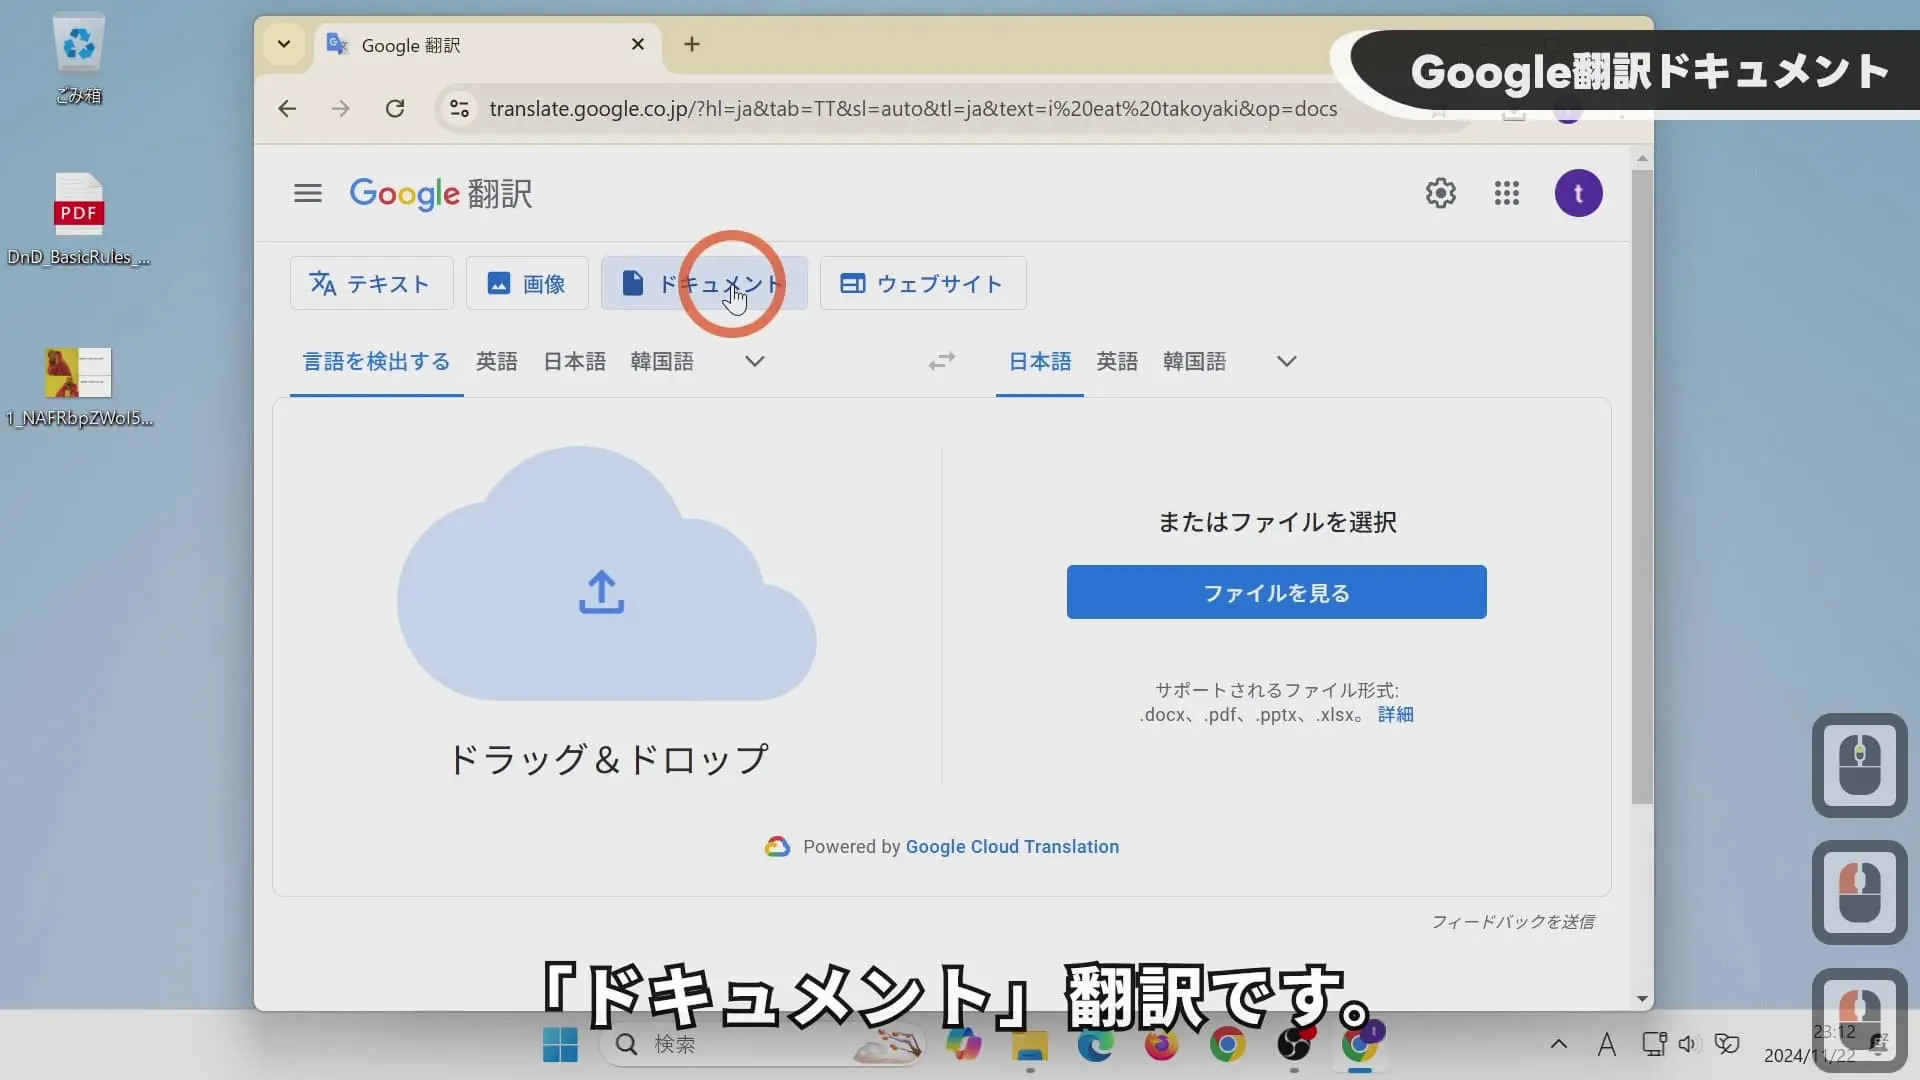This screenshot has width=1920, height=1080.
Task: Click the swap languages arrow icon
Action: [941, 361]
